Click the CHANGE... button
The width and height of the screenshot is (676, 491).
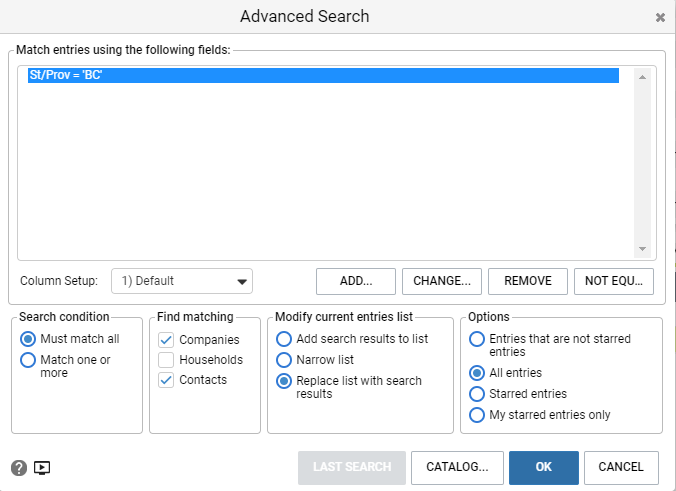[x=442, y=281]
